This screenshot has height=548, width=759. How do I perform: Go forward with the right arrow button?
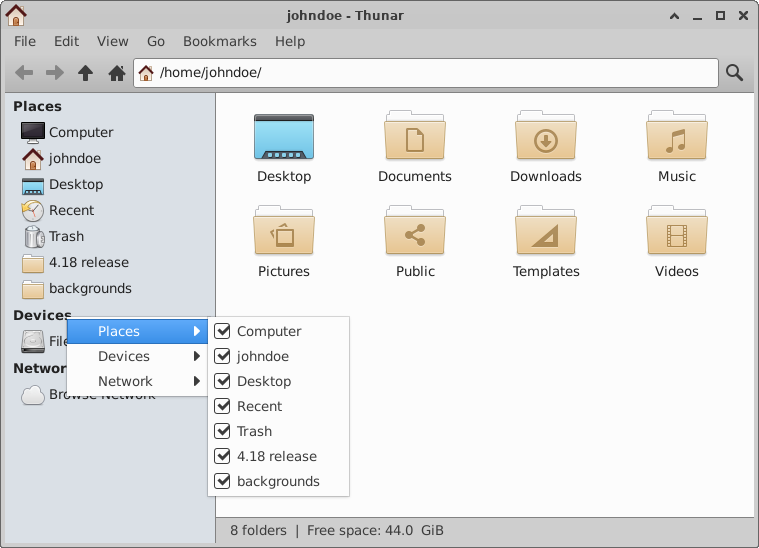point(55,73)
